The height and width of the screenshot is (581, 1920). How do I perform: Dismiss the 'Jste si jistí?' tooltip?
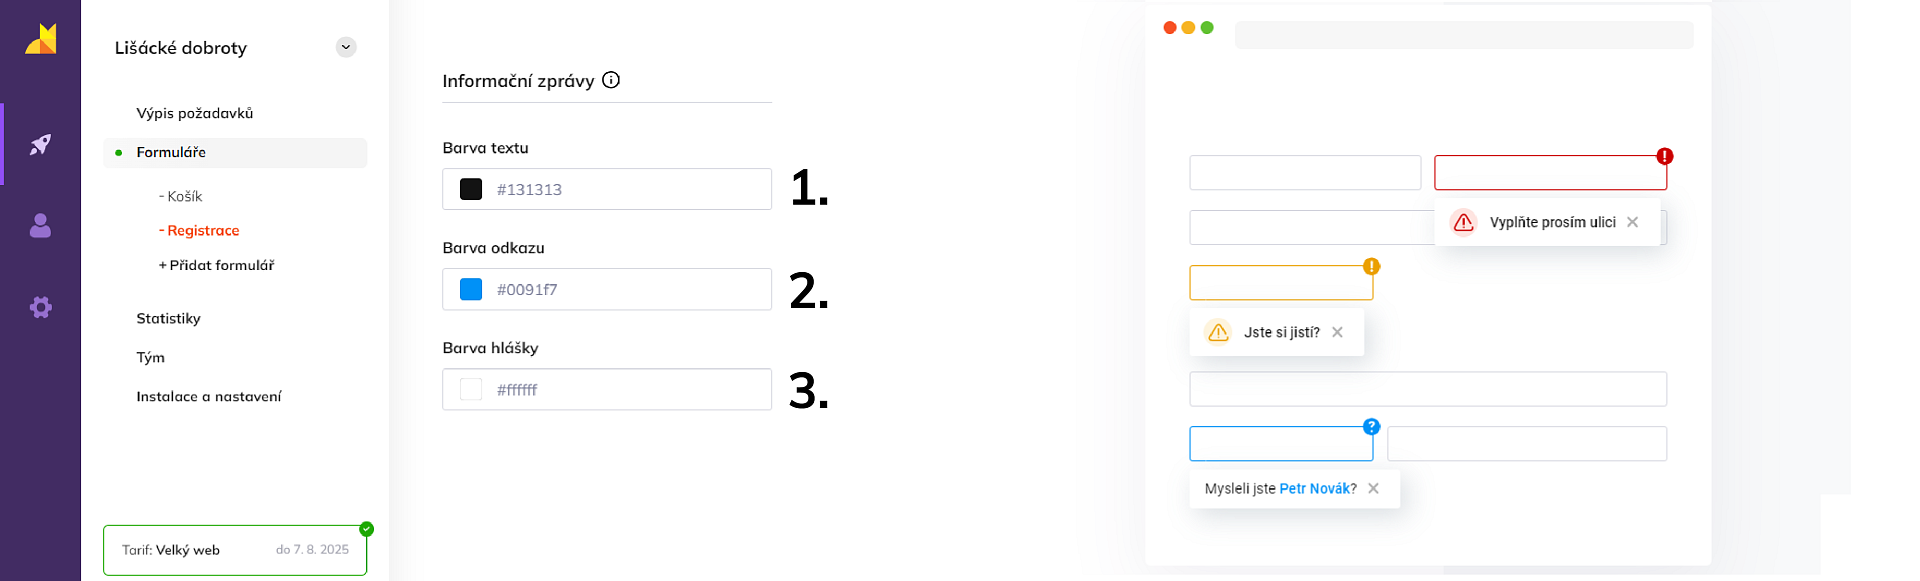click(x=1337, y=332)
